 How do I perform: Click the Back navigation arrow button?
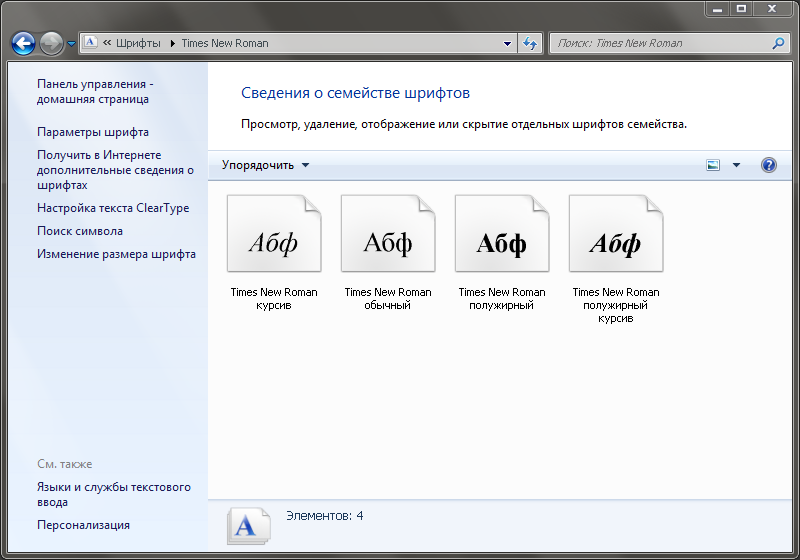pos(24,43)
